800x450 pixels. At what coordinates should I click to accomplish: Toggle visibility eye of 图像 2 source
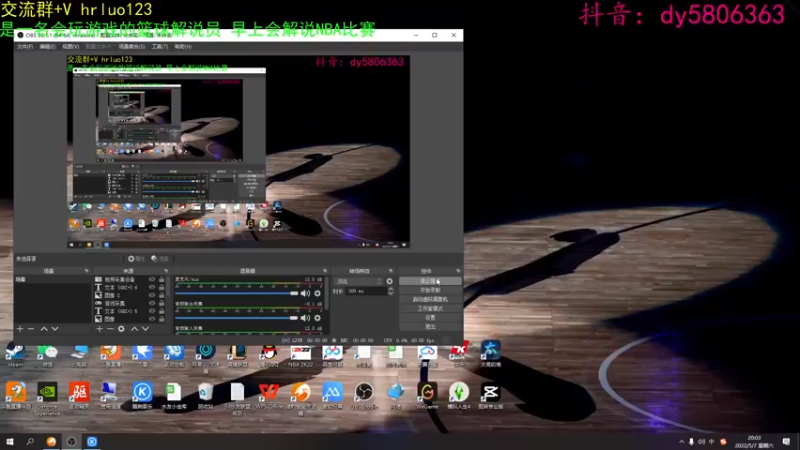pyautogui.click(x=152, y=295)
